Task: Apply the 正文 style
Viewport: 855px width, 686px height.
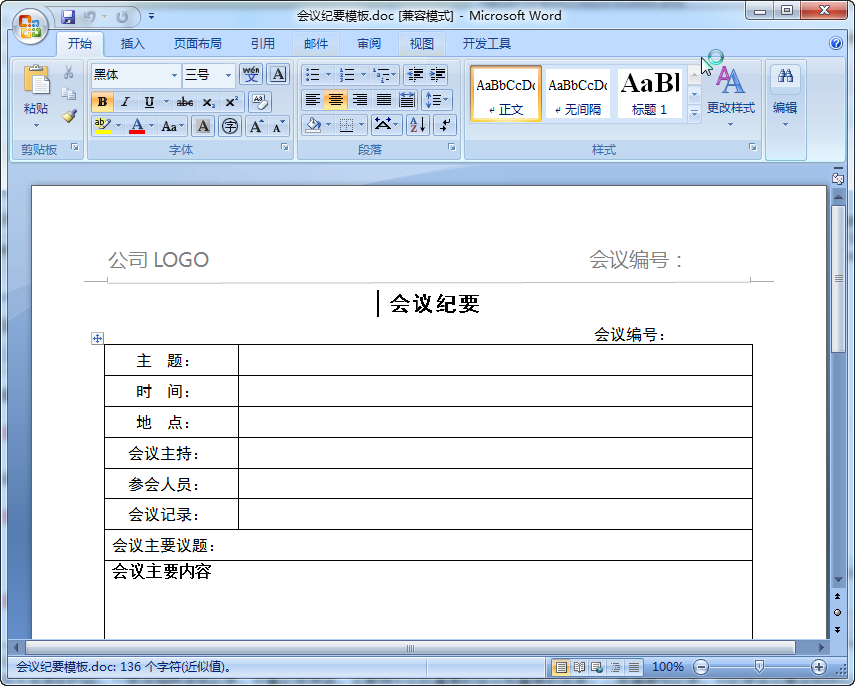Action: [505, 94]
